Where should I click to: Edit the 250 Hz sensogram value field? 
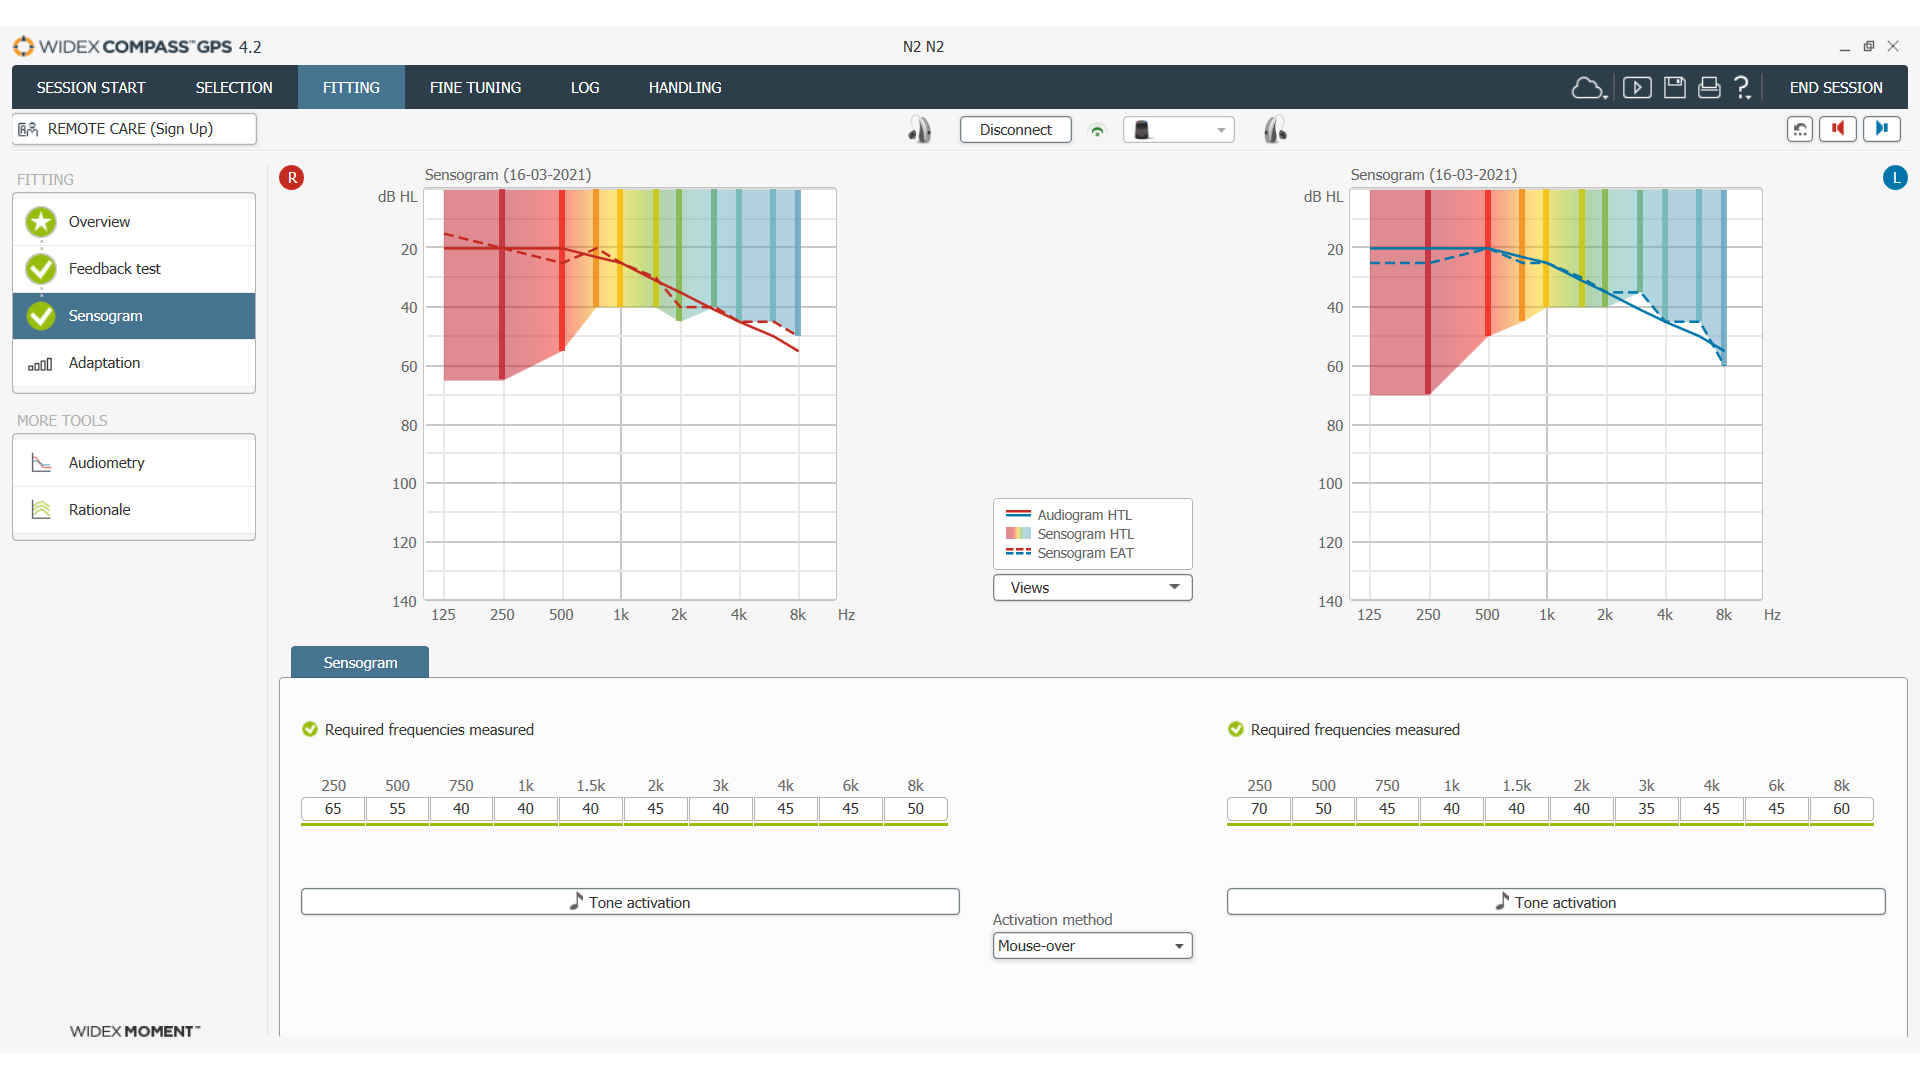click(x=332, y=808)
